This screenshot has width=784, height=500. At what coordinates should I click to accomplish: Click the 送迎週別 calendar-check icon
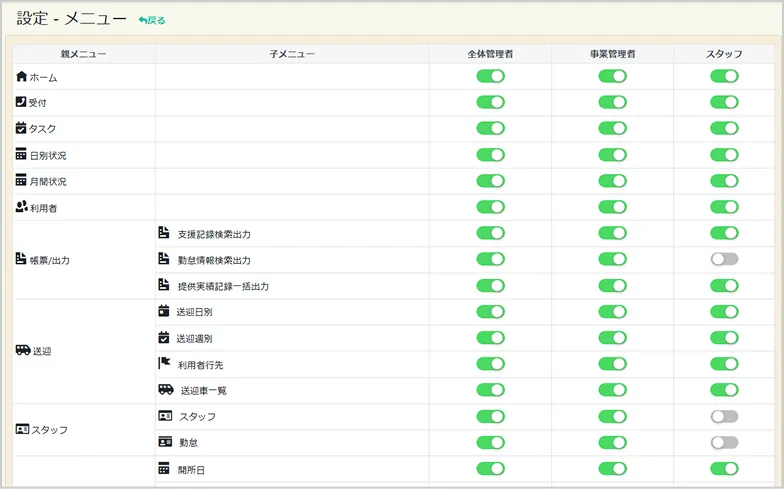[x=164, y=338]
